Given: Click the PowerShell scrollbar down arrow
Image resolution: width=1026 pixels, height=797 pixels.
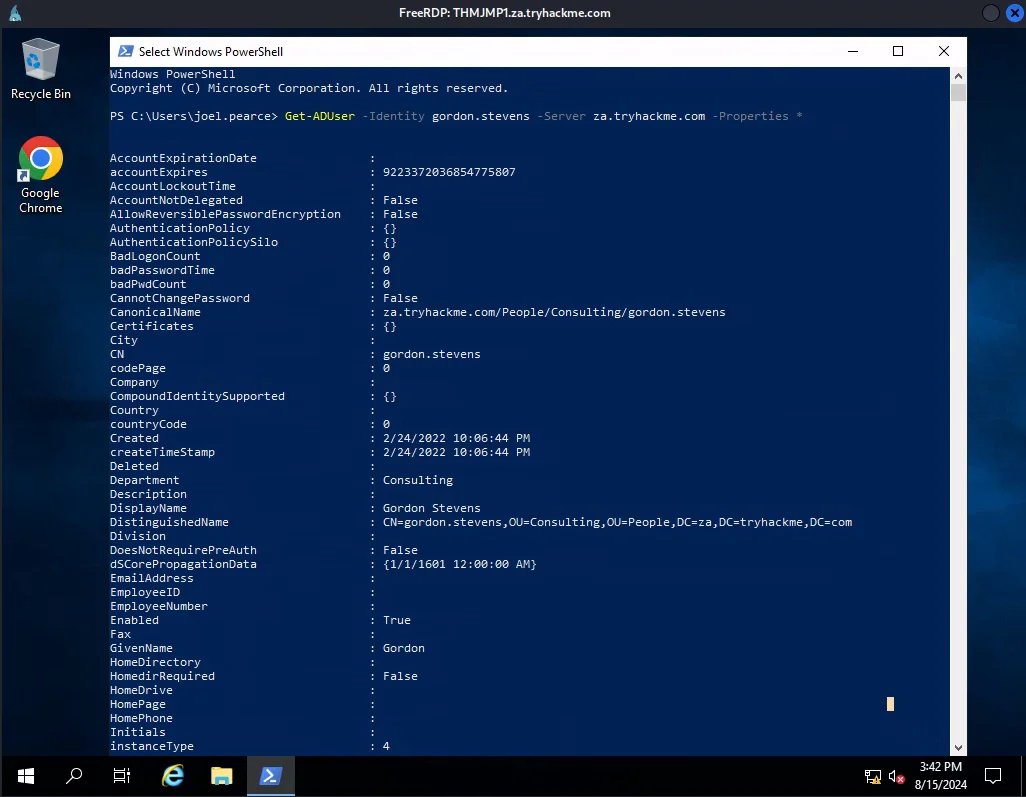Looking at the screenshot, I should (959, 748).
